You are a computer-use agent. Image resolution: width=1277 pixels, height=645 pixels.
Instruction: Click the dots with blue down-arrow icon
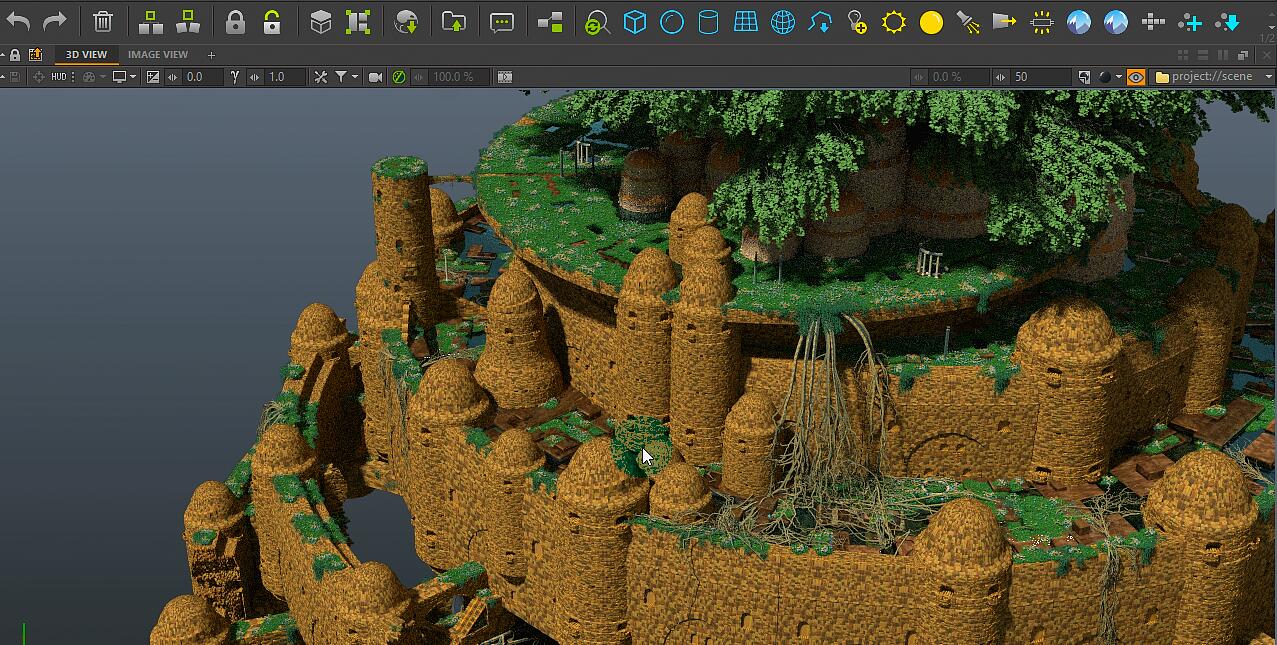tap(1227, 21)
